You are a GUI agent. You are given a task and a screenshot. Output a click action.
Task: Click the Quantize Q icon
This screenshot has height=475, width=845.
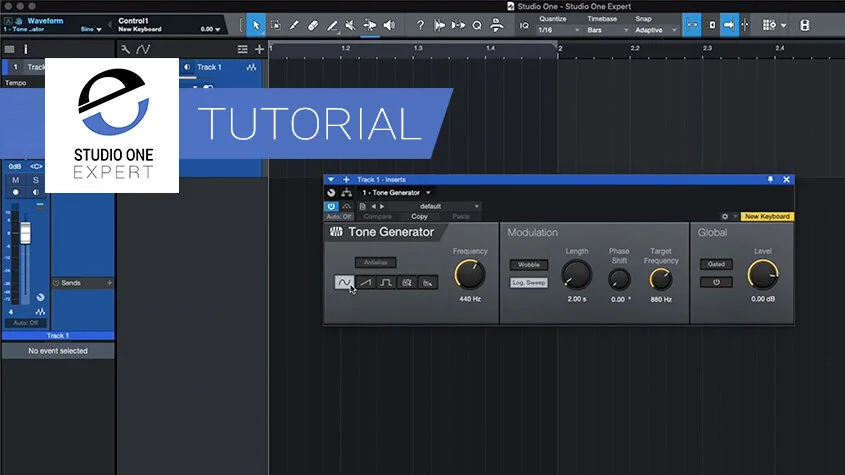[477, 25]
